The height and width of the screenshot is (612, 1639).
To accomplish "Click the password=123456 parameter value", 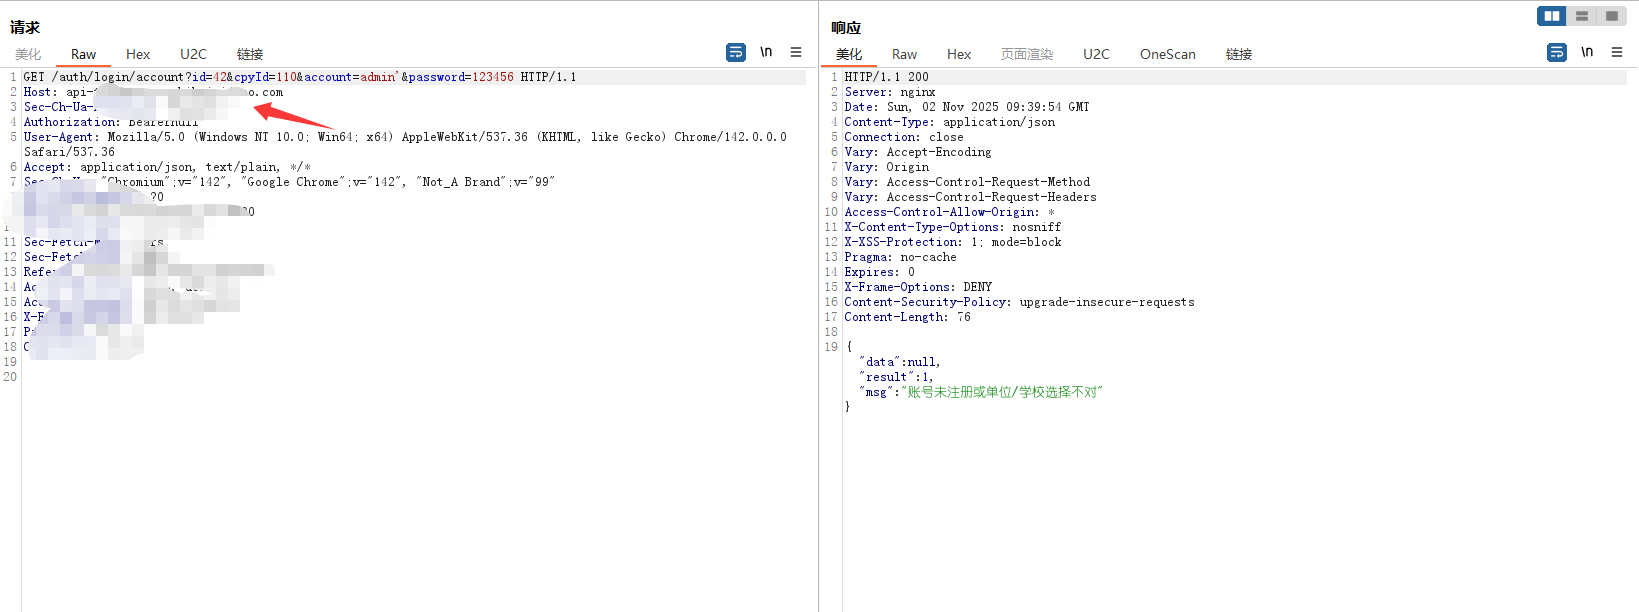I will 493,77.
